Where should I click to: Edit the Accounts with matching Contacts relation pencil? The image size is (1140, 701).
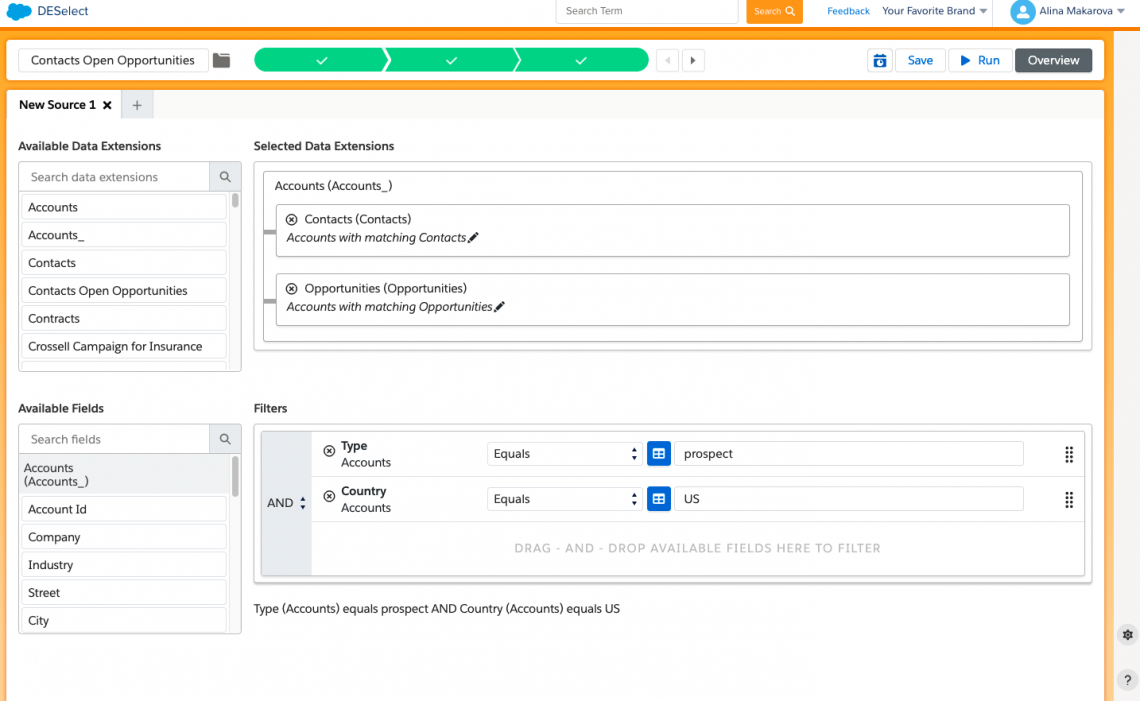pos(474,237)
